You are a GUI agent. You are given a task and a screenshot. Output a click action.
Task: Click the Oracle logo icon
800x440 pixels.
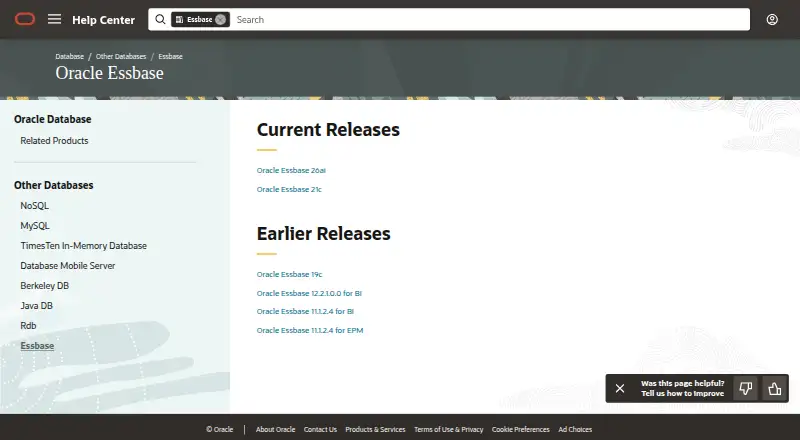click(24, 19)
